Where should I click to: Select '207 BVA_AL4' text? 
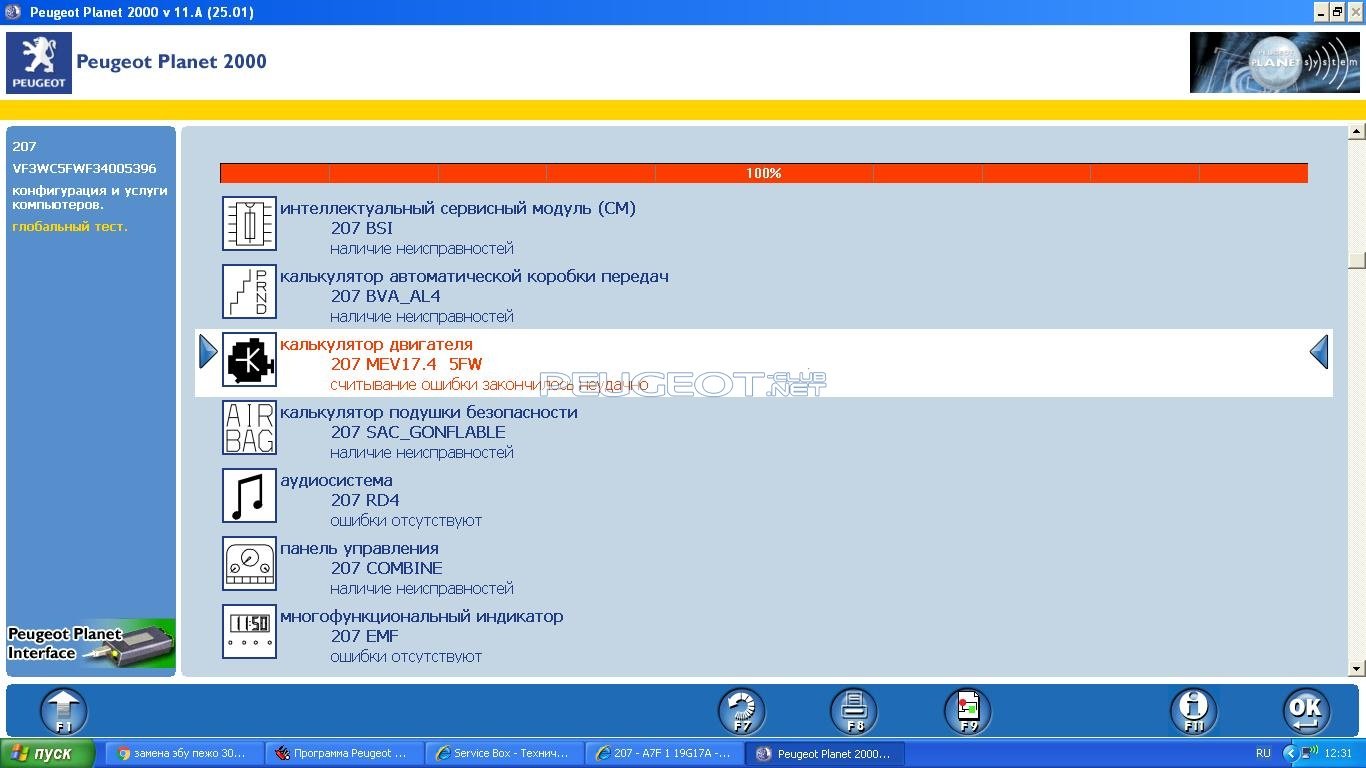pyautogui.click(x=386, y=297)
